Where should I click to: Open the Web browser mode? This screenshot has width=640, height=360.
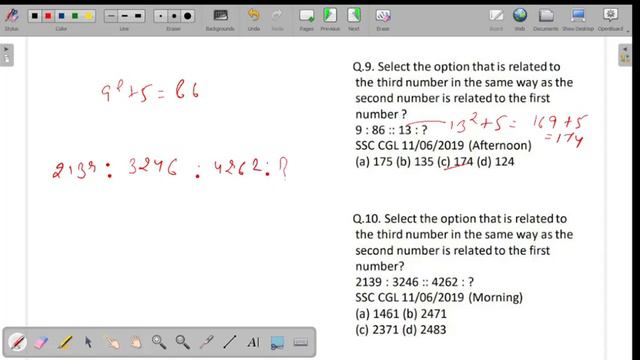(520, 20)
